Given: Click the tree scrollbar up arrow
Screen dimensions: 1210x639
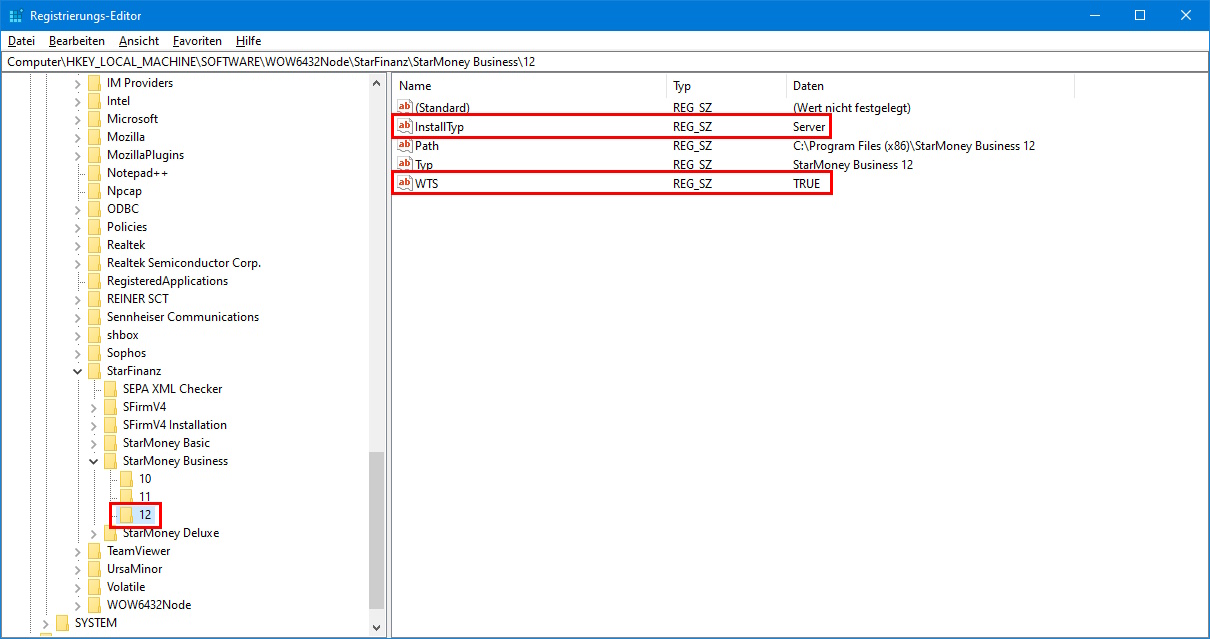Looking at the screenshot, I should tap(376, 83).
